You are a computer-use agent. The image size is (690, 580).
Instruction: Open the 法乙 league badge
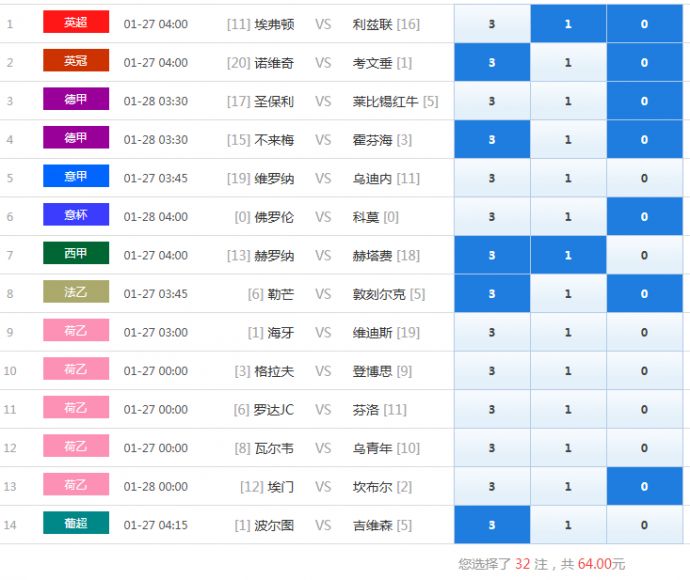75,293
